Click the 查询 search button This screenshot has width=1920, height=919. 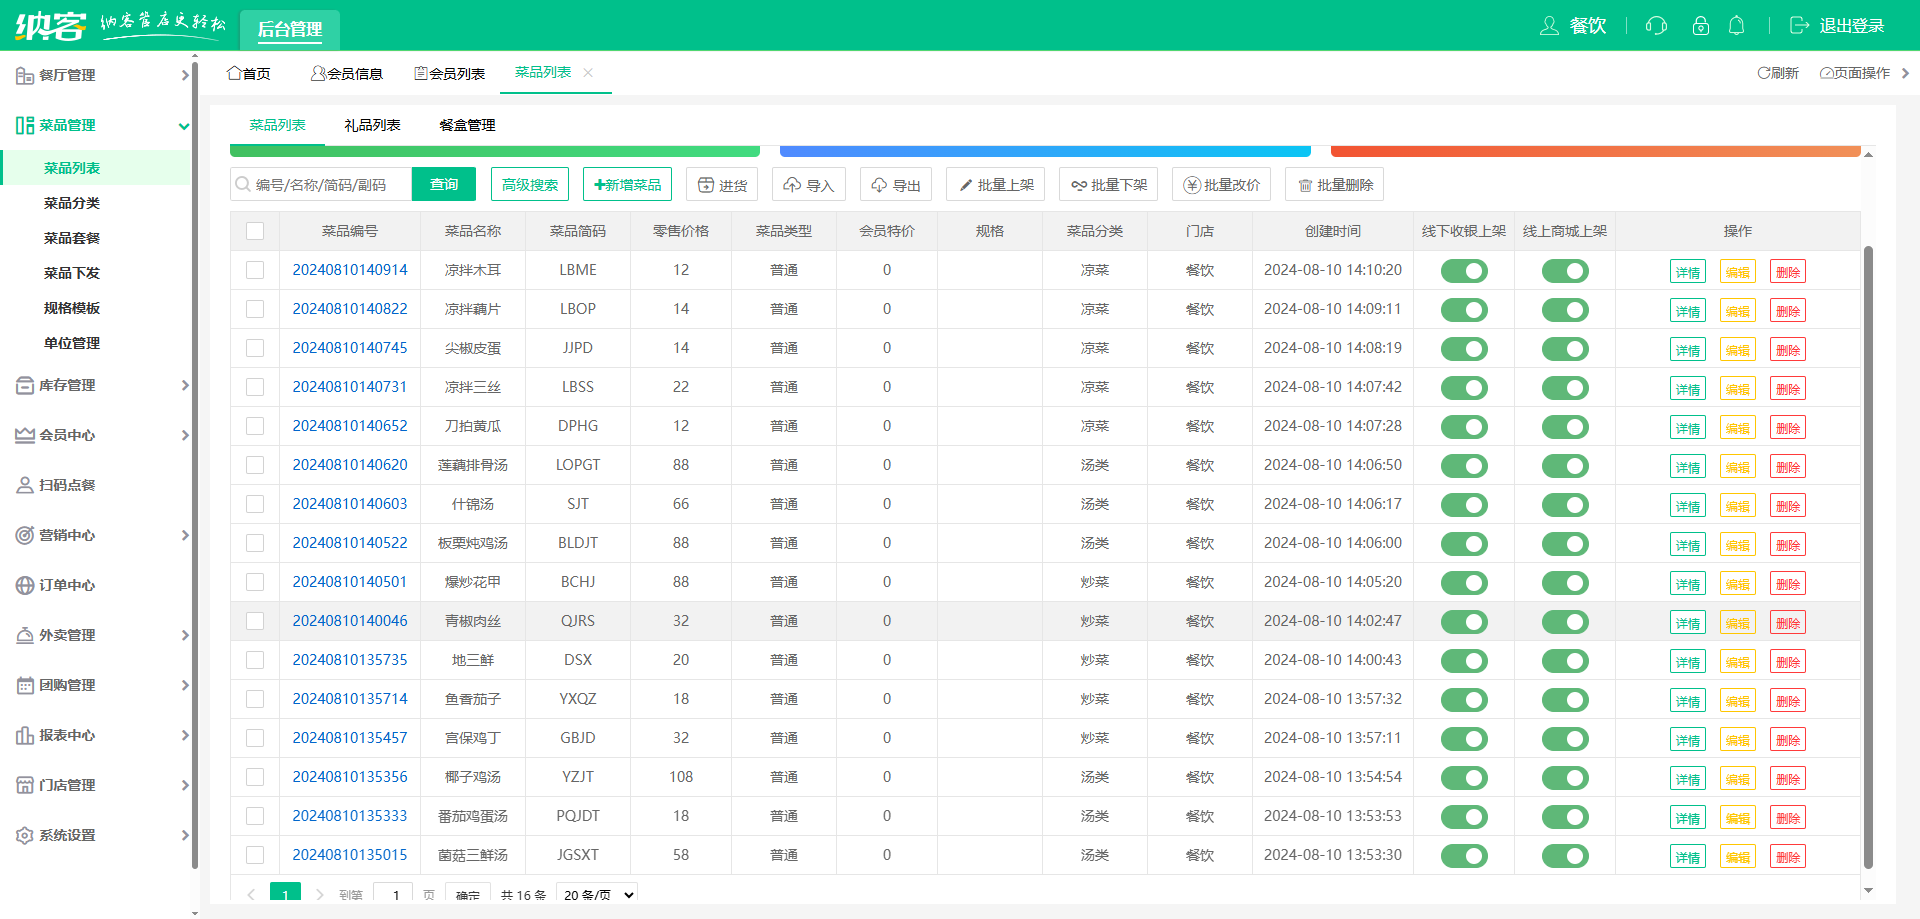[444, 185]
